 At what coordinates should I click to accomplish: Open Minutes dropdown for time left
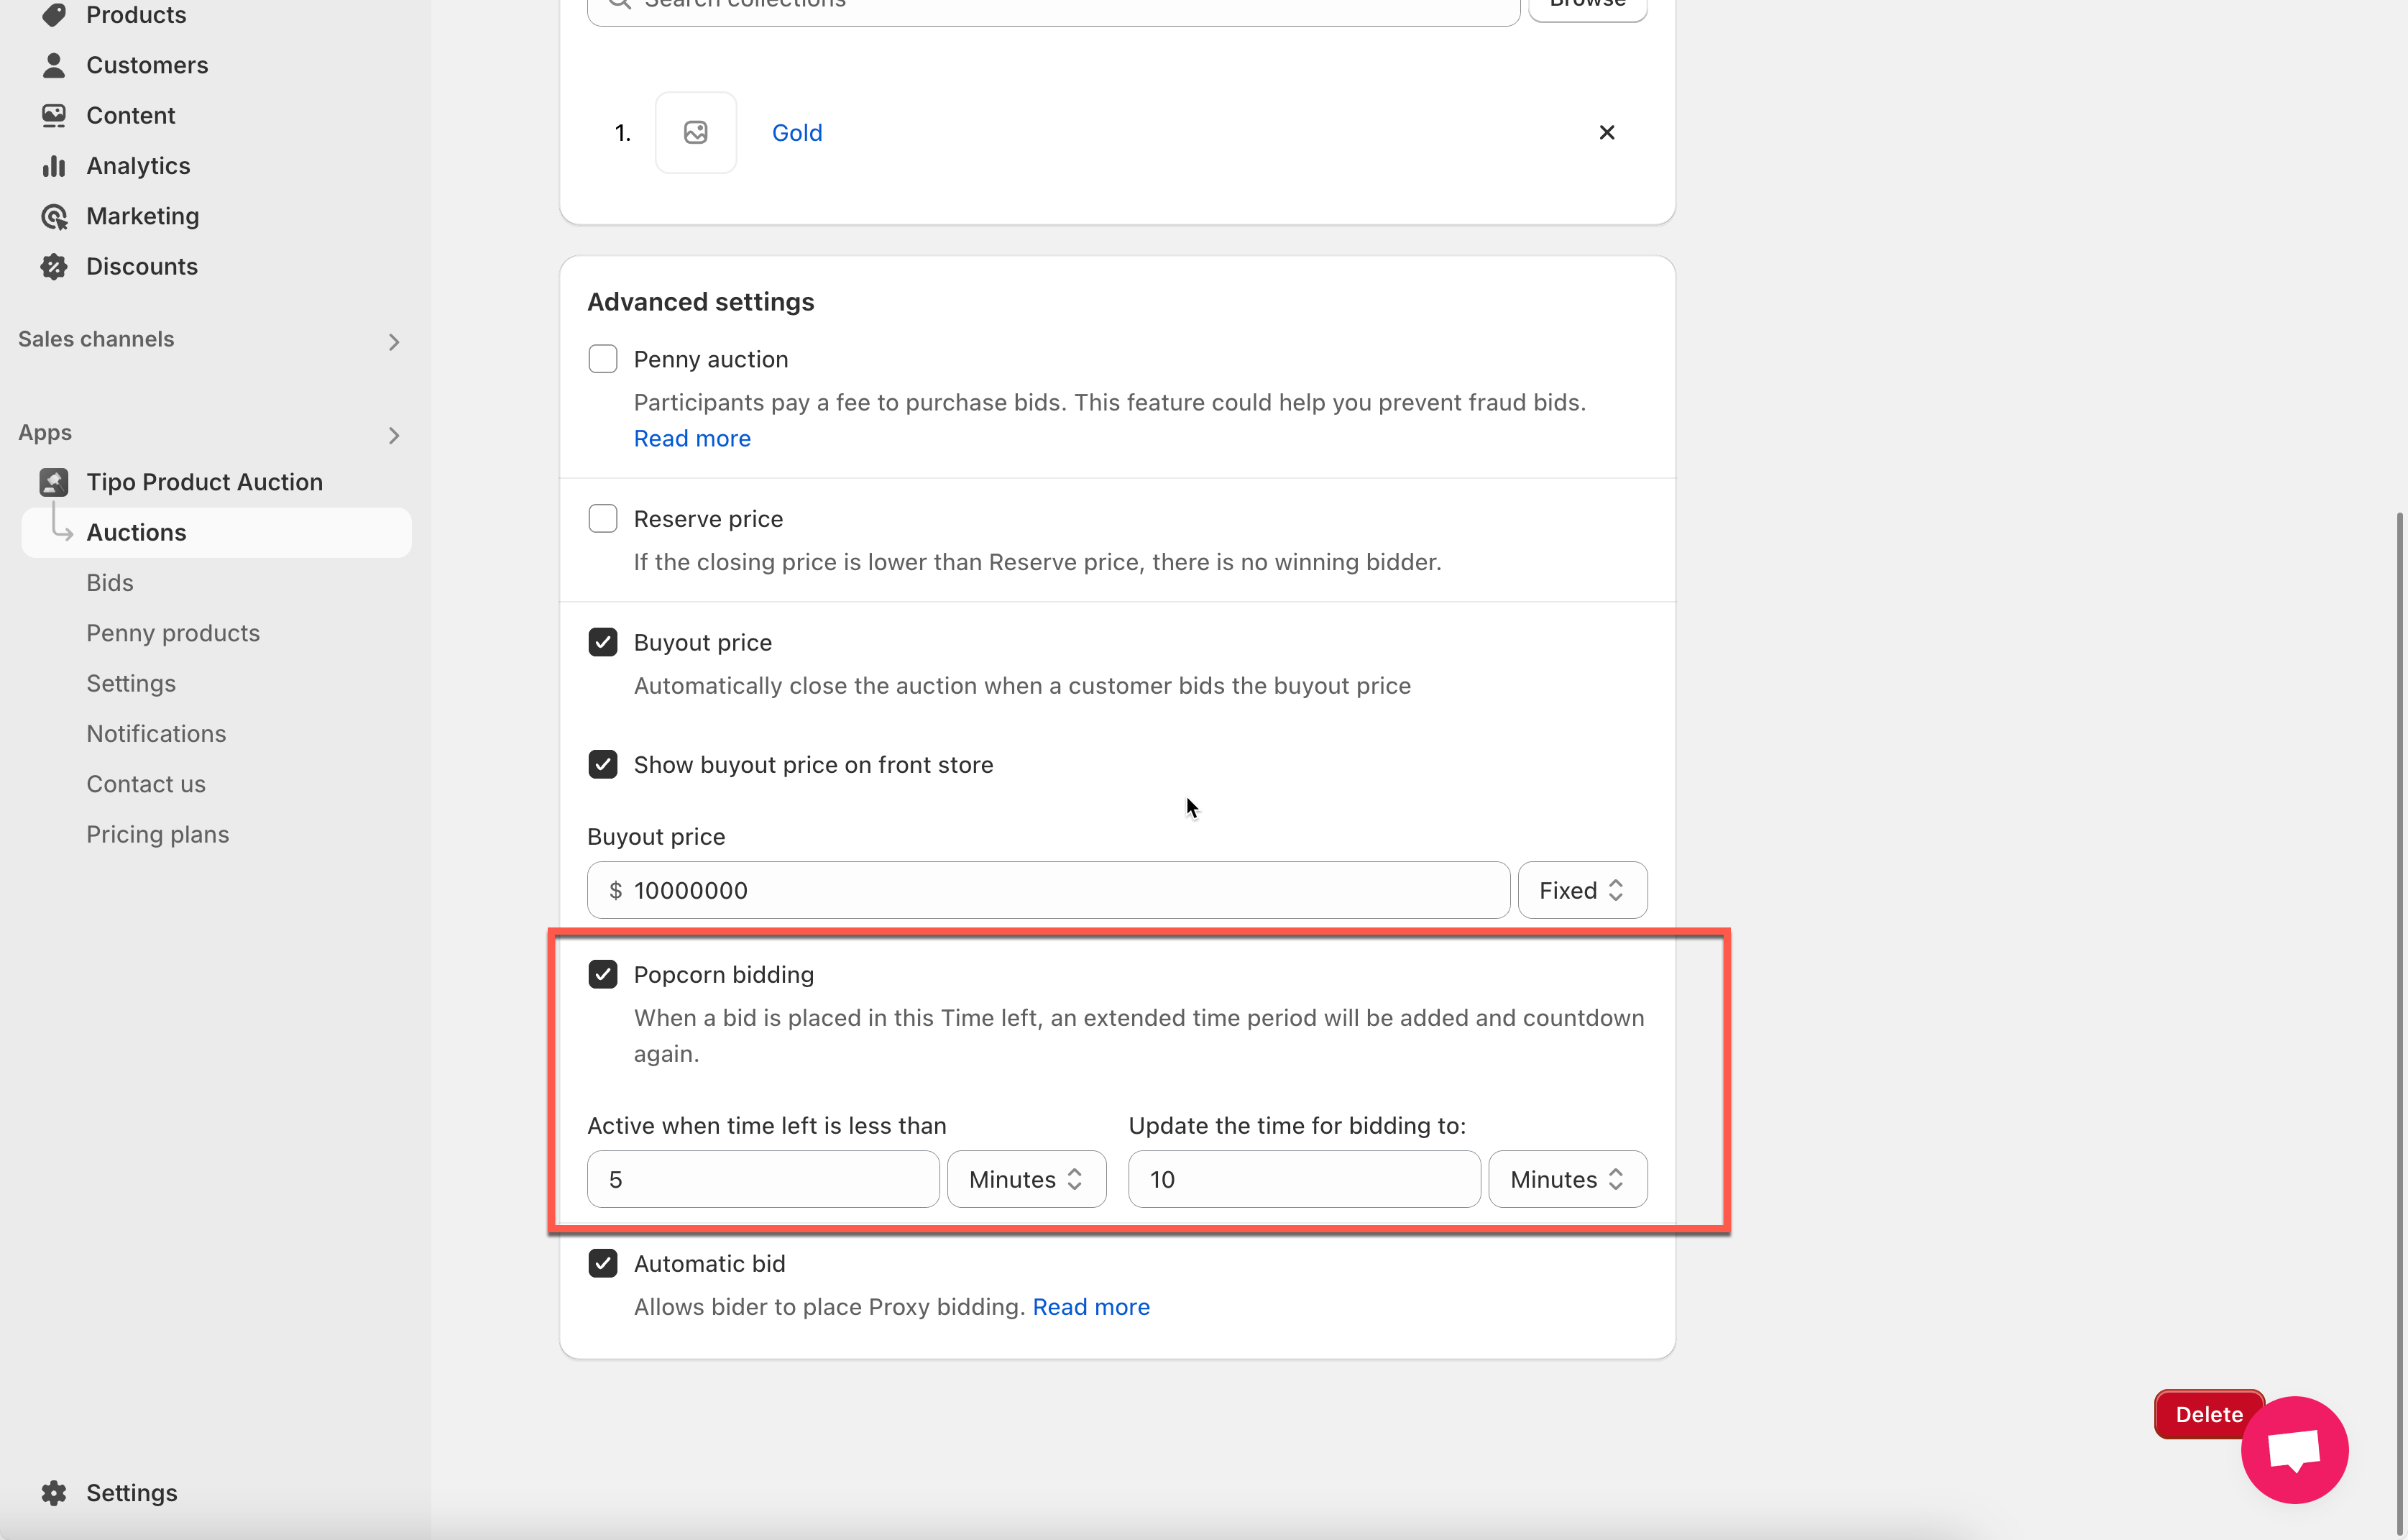(x=1026, y=1179)
